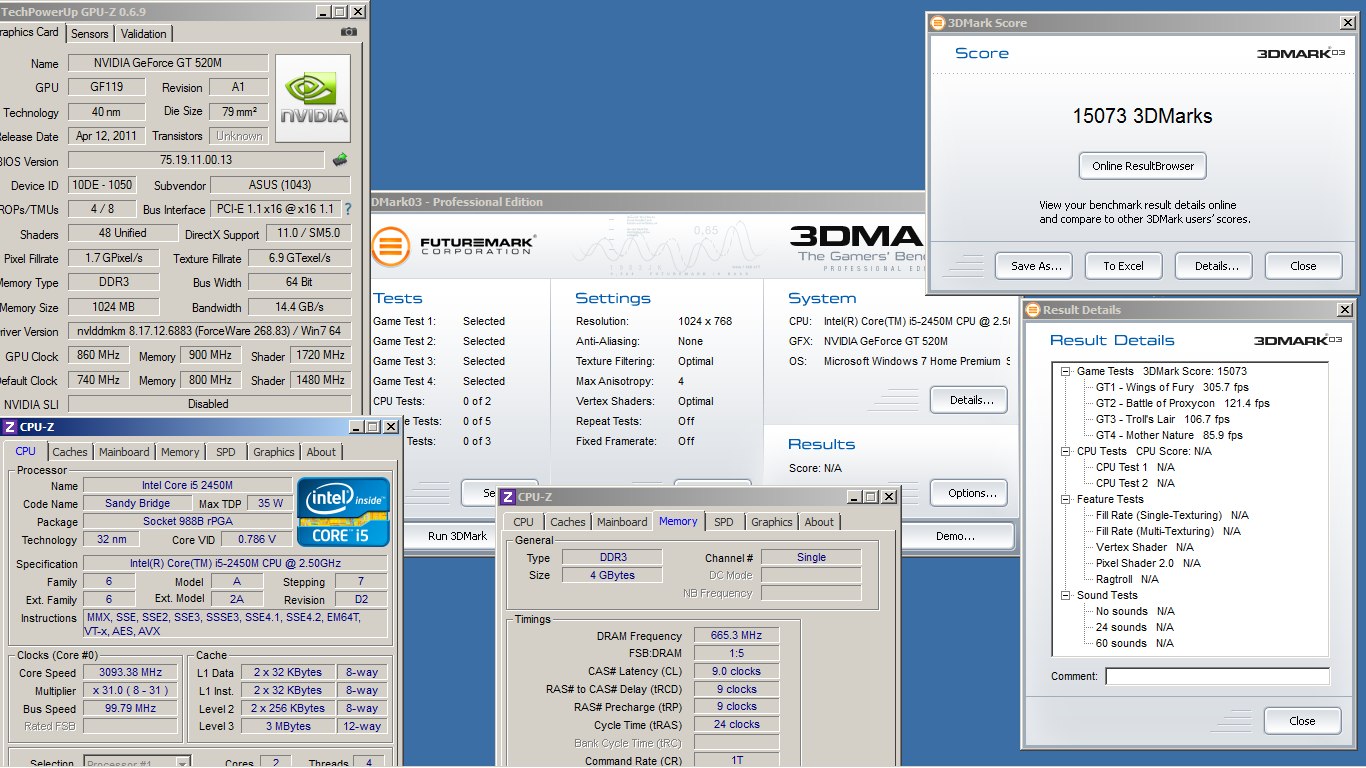Image resolution: width=1366 pixels, height=768 pixels.
Task: Click the NVIDIA logo in GPU-Z
Action: pyautogui.click(x=313, y=98)
